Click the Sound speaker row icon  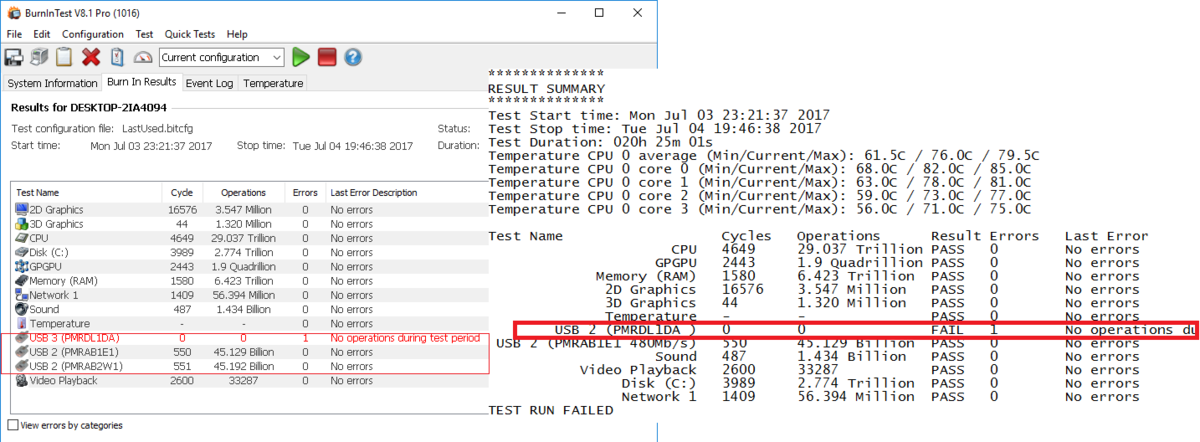pyautogui.click(x=21, y=310)
